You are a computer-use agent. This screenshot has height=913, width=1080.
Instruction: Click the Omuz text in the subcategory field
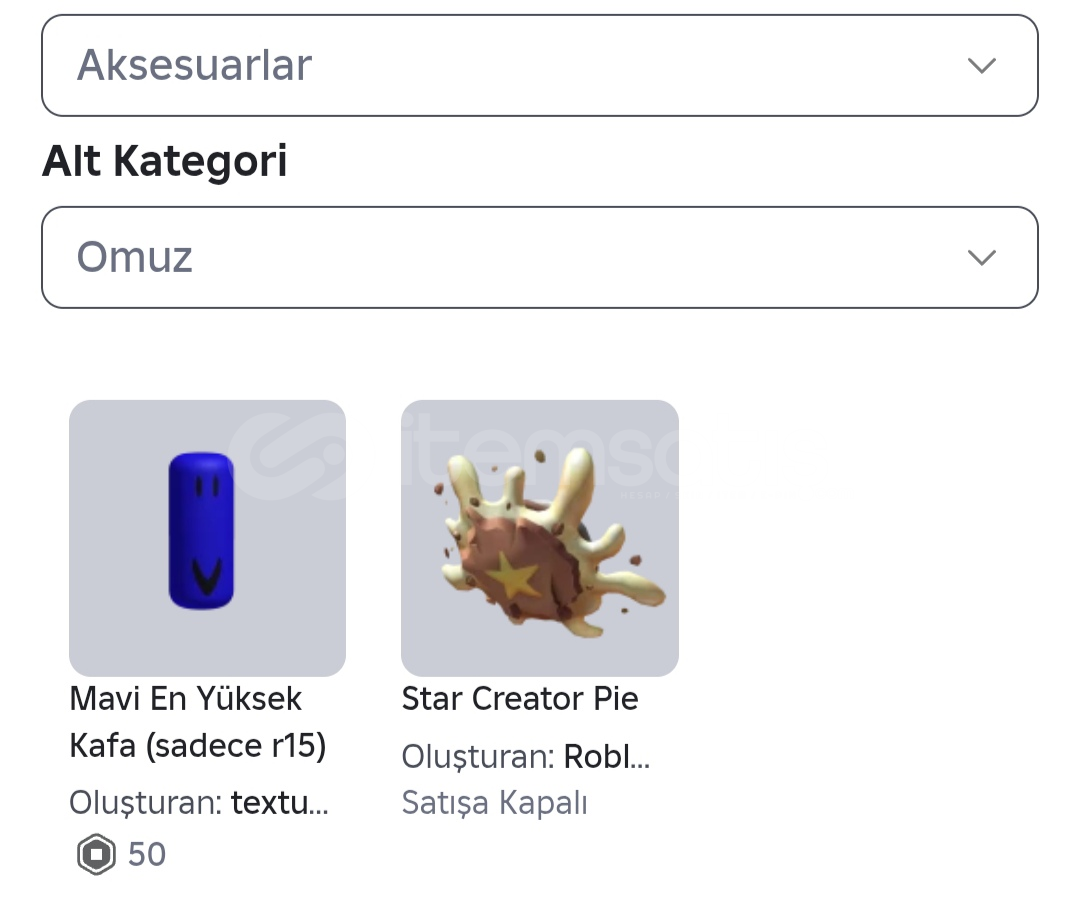(x=134, y=258)
